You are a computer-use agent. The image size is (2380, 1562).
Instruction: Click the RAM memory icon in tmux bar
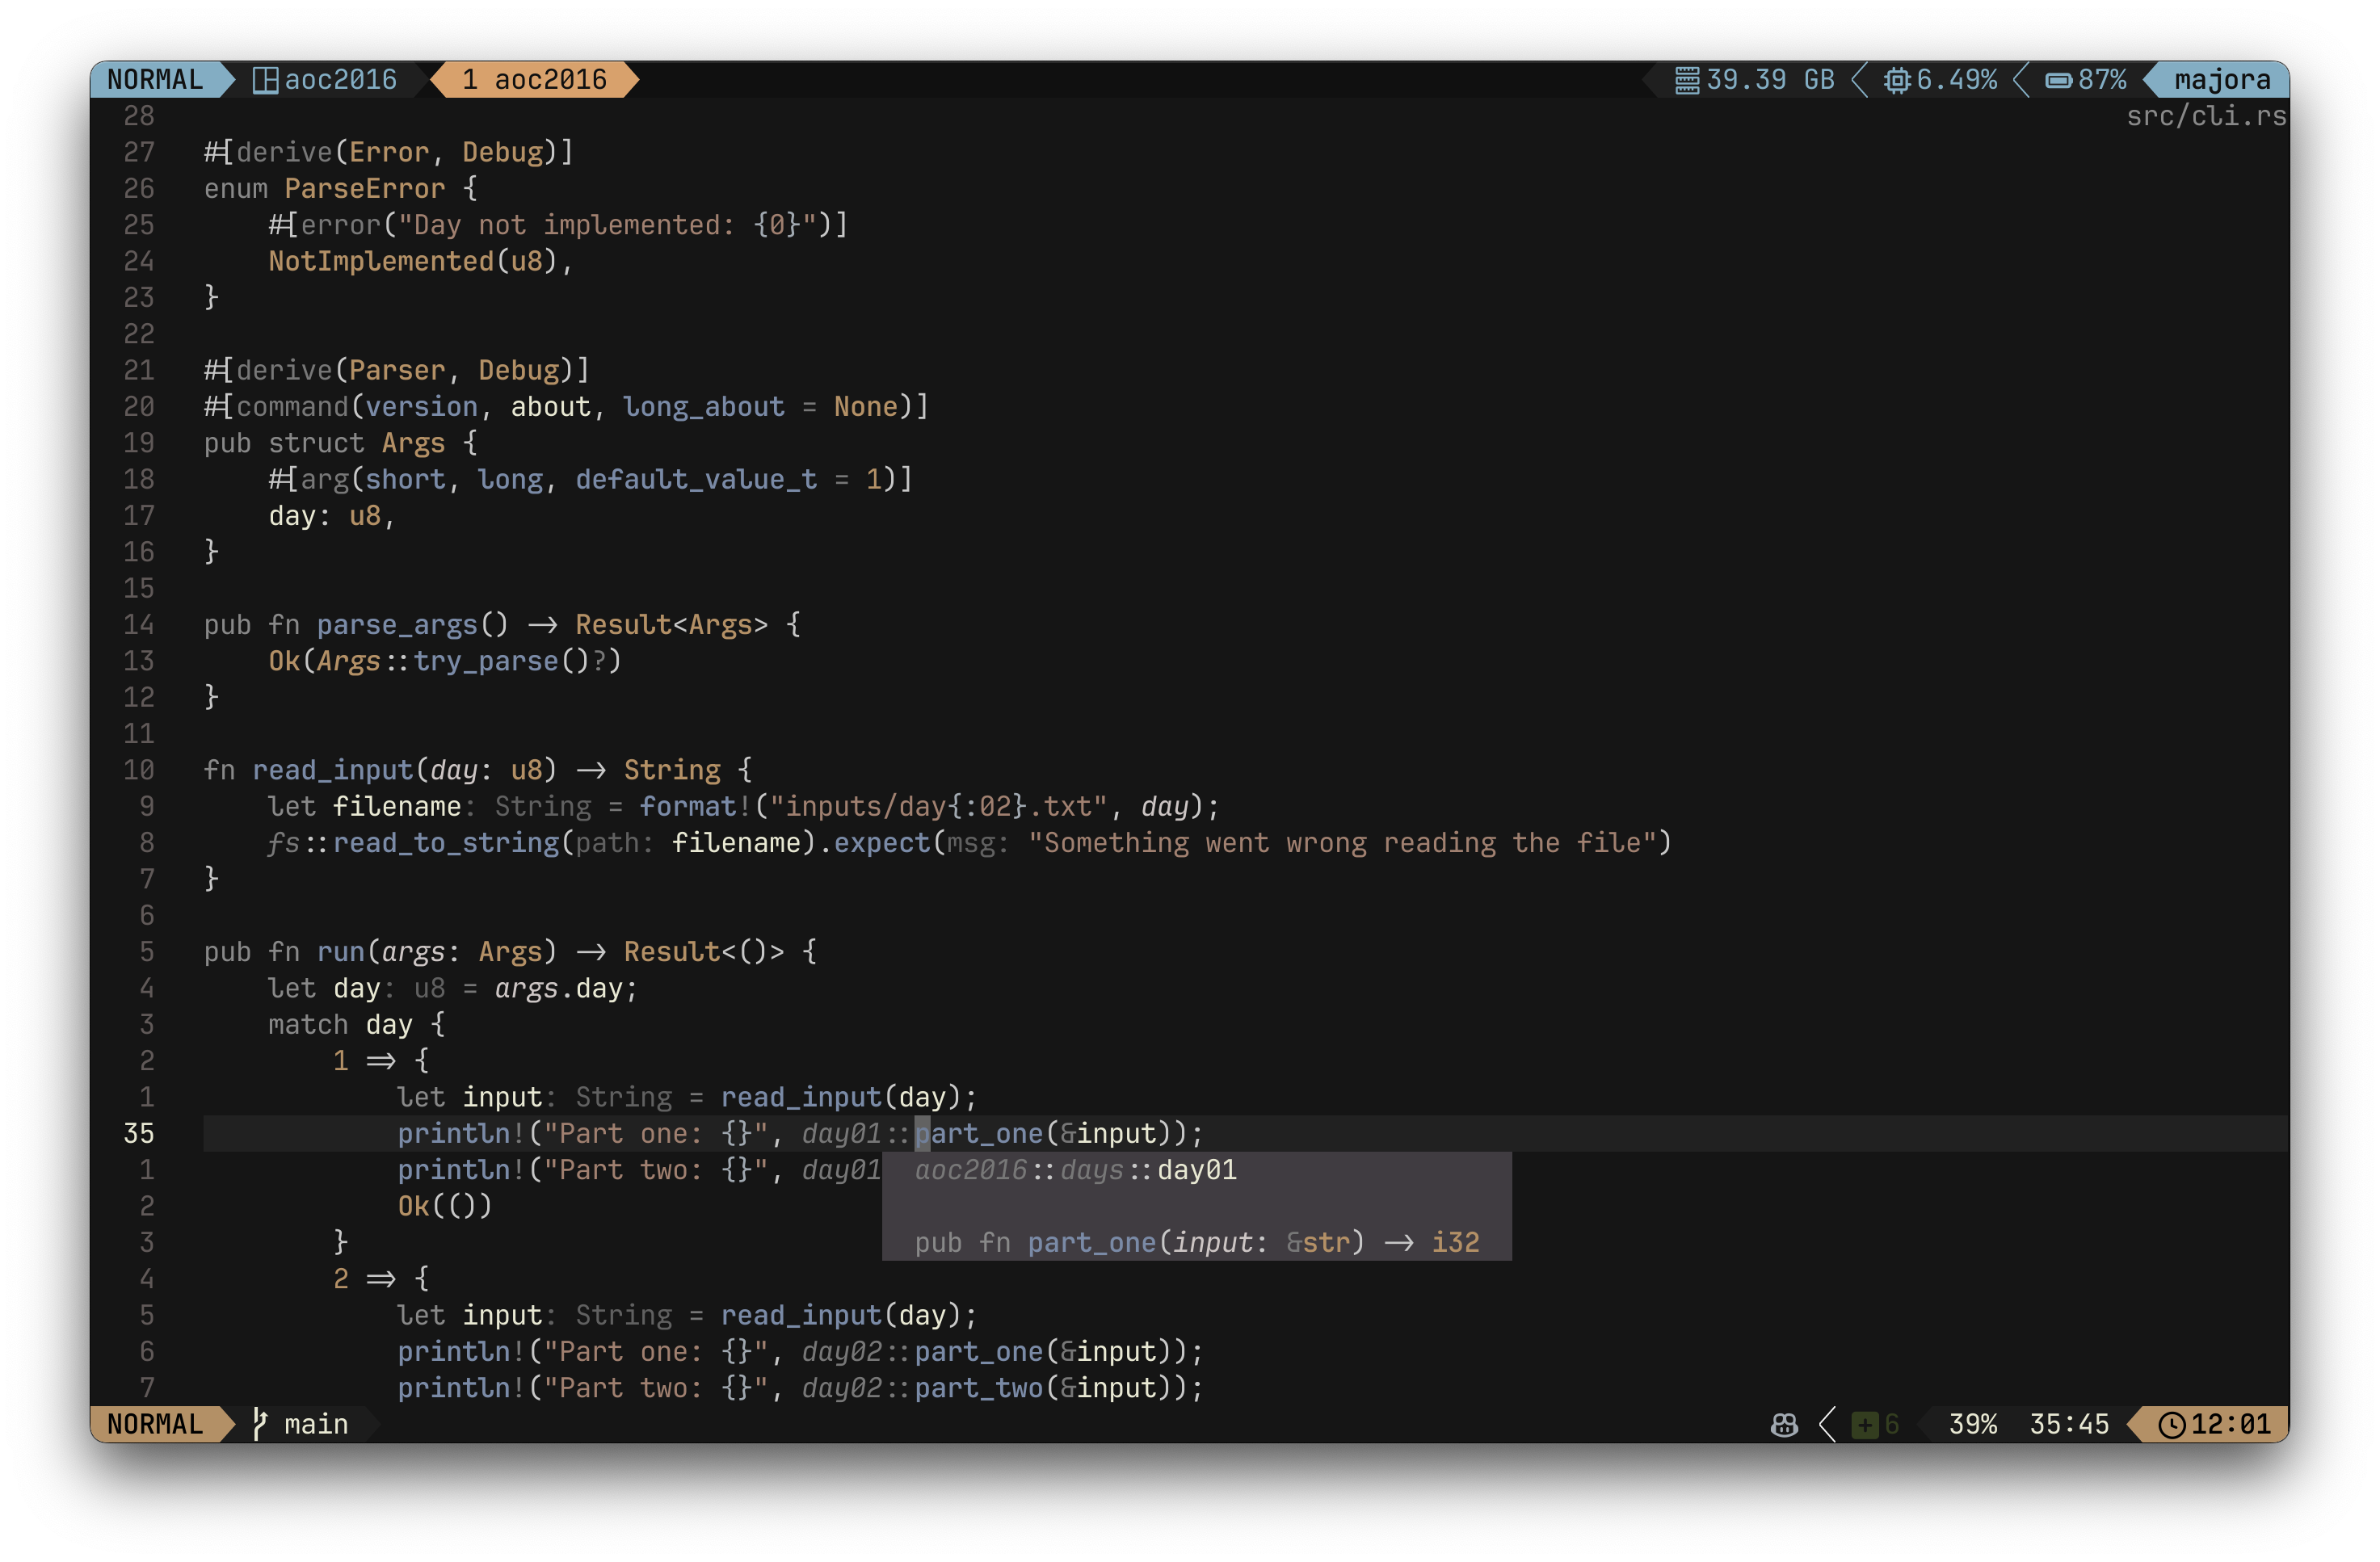pos(1687,80)
